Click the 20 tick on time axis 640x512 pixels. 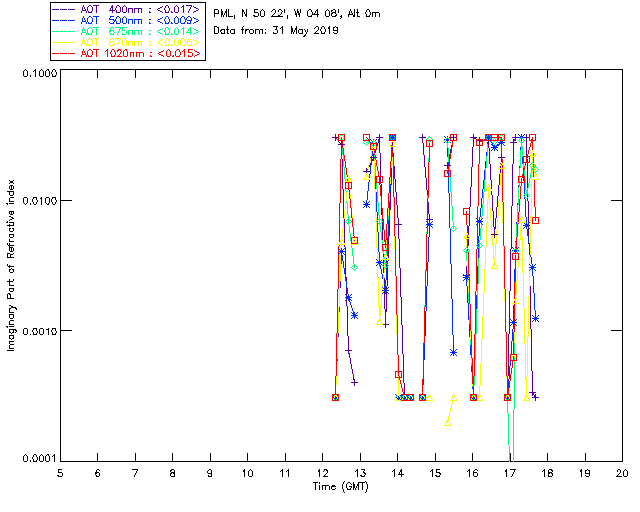pos(622,472)
